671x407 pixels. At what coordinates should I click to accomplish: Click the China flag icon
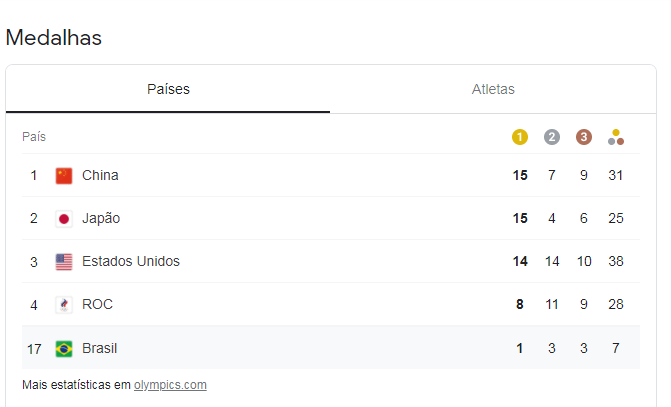[64, 176]
